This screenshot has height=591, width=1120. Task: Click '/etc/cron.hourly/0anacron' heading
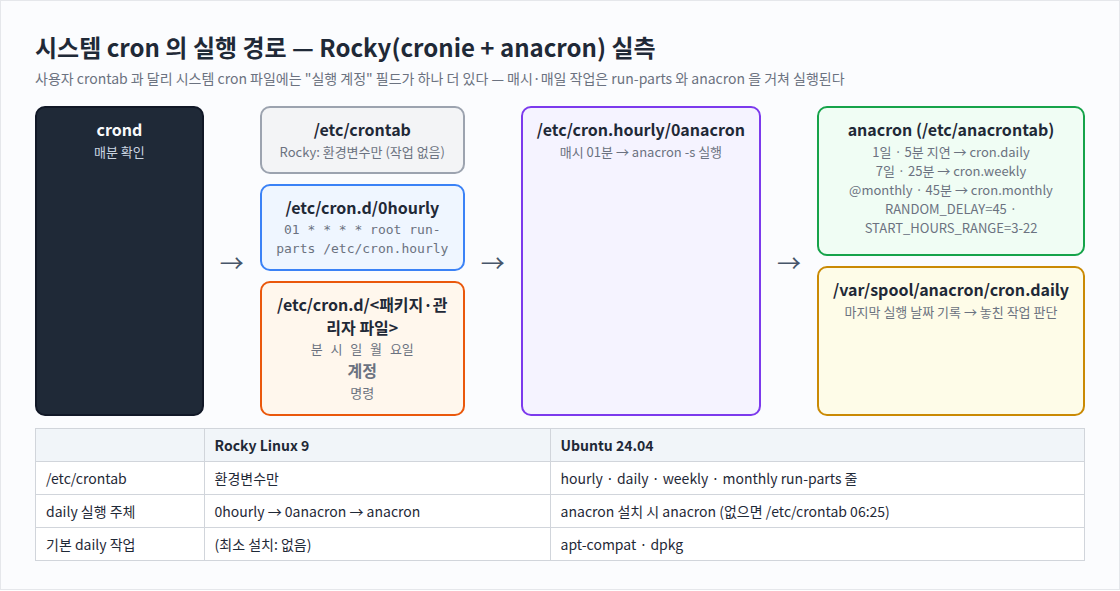pos(641,130)
